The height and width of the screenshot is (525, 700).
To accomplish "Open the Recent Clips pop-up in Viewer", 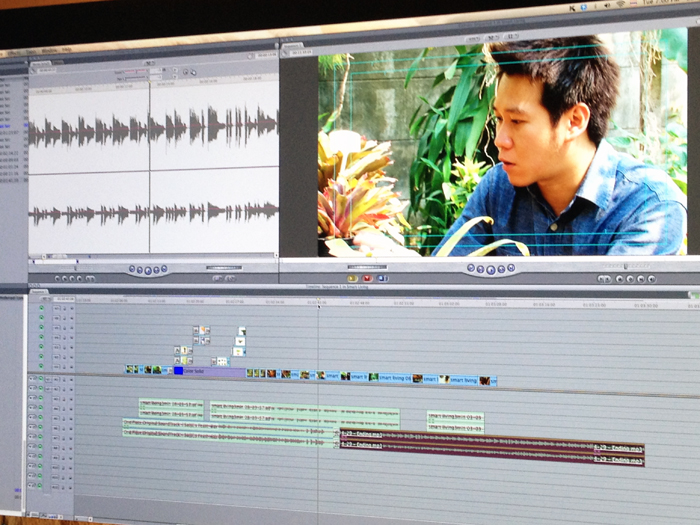I will pos(217,278).
